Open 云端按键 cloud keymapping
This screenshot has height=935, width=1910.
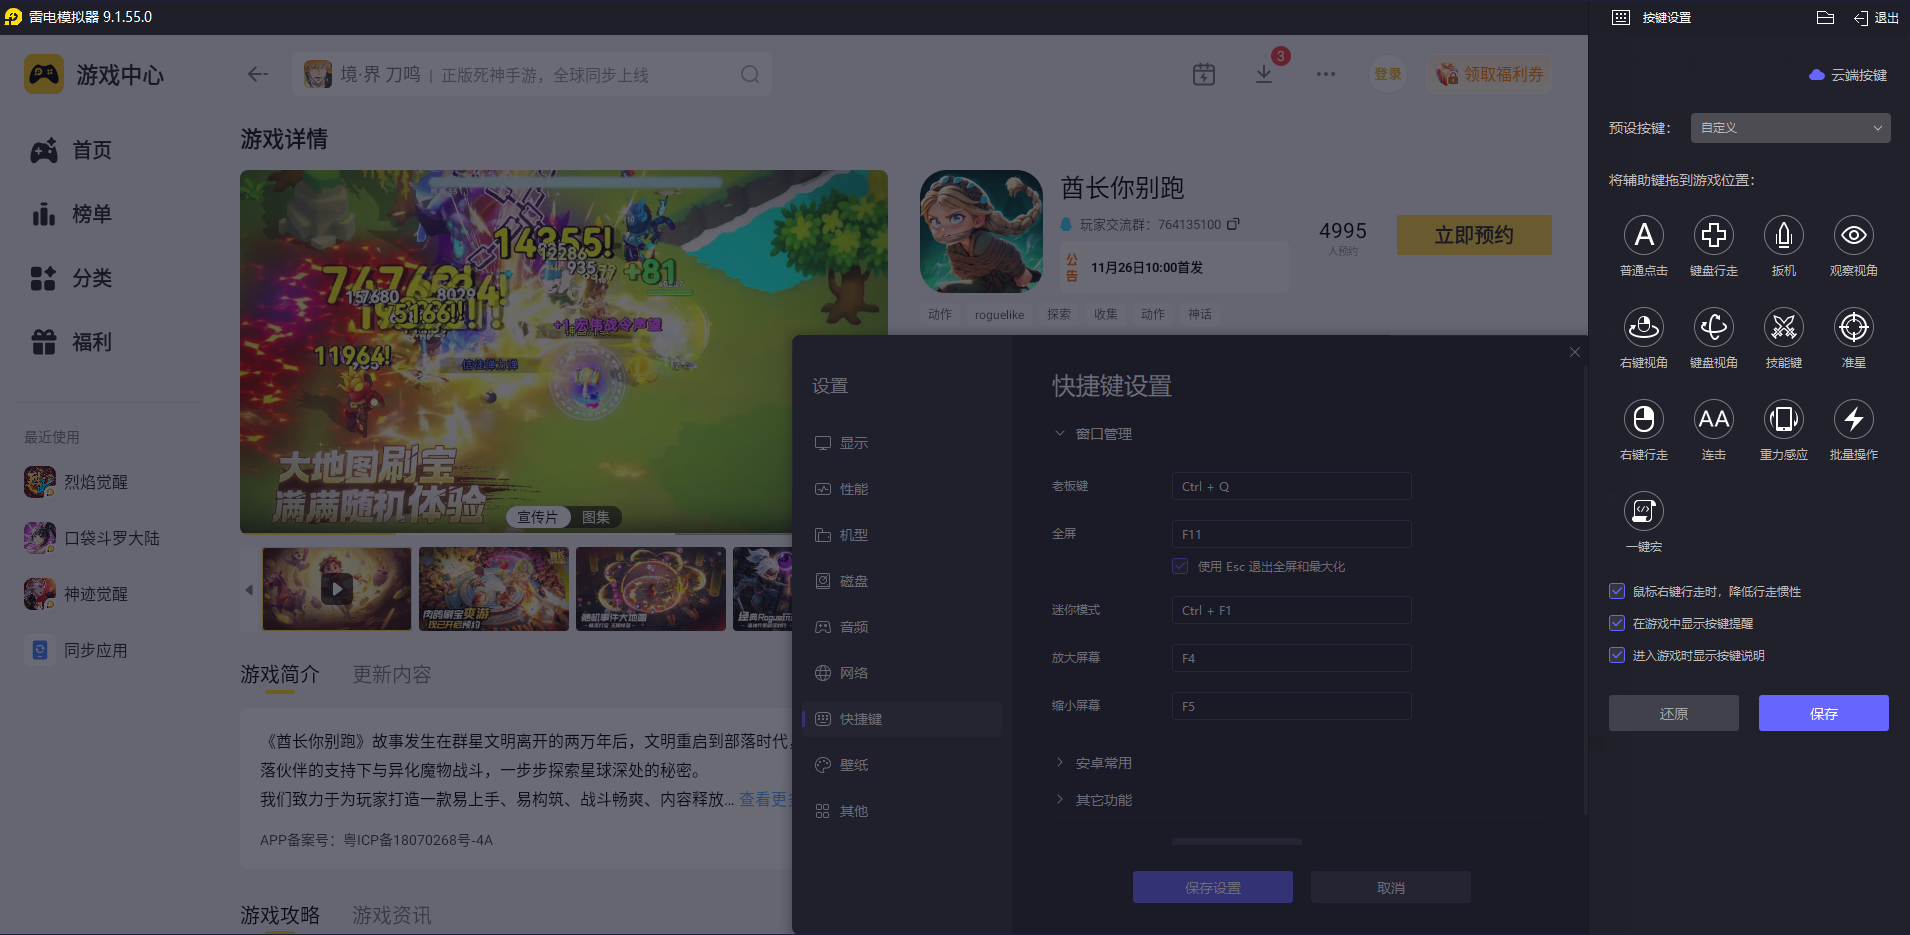tap(1848, 75)
